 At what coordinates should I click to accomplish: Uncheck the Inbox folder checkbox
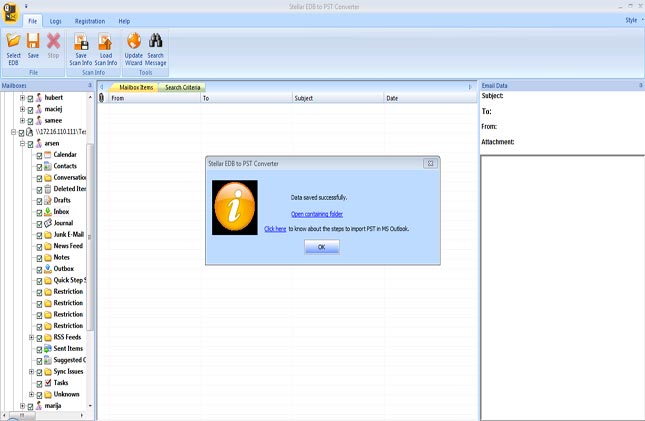[39, 212]
